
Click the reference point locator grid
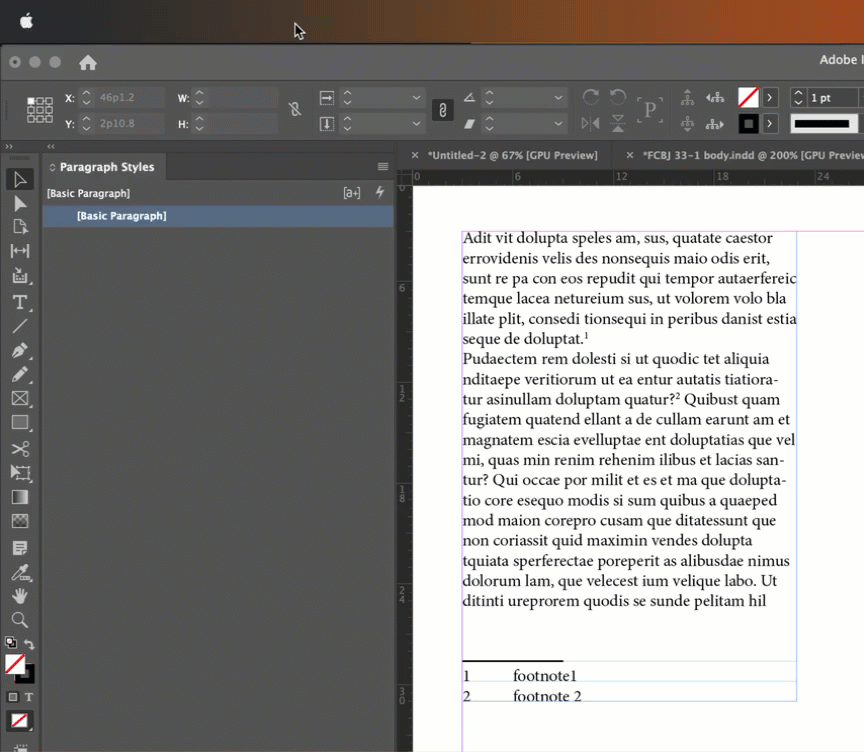[x=40, y=110]
